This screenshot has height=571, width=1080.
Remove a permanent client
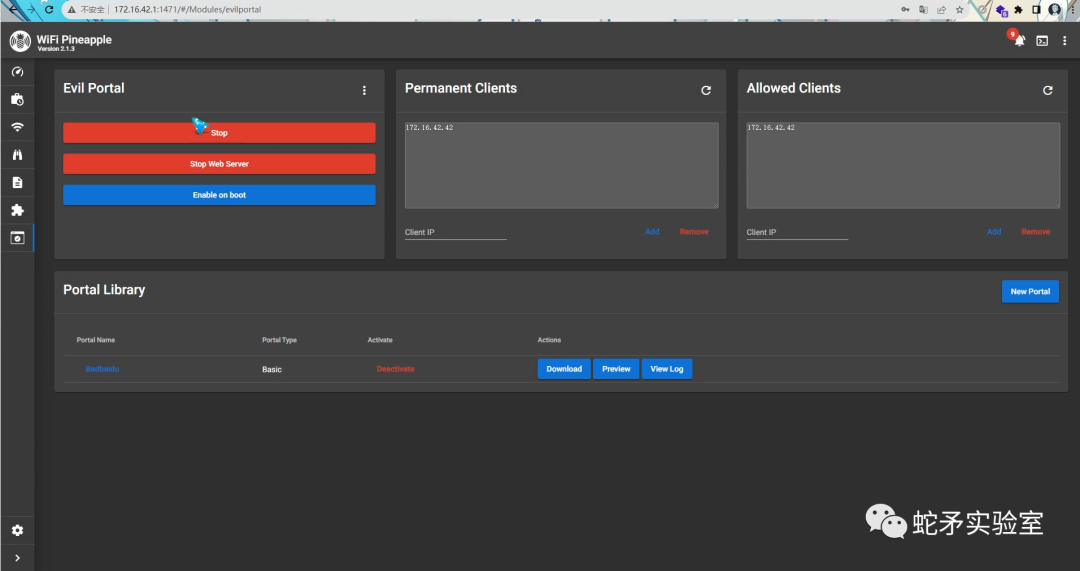click(x=694, y=232)
